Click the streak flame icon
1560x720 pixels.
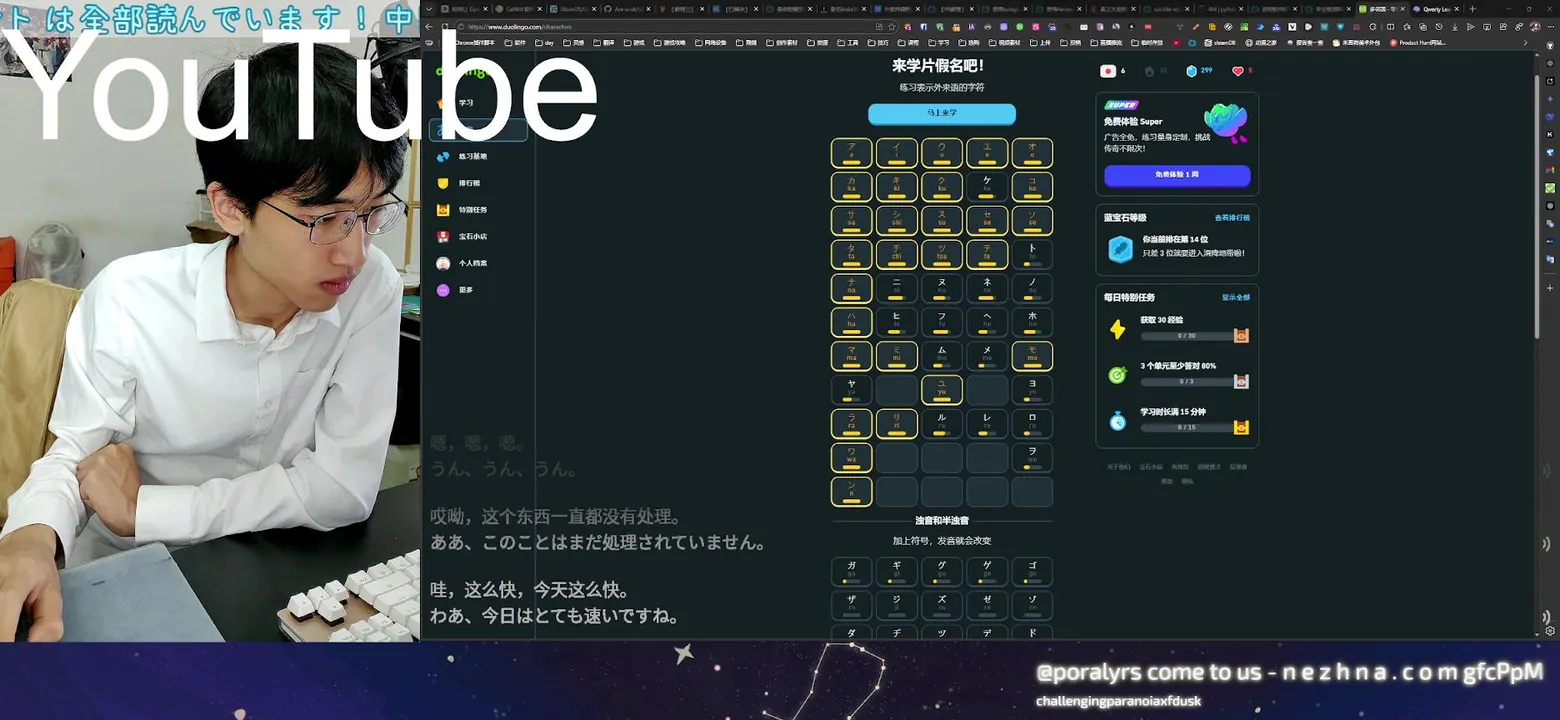[1149, 71]
